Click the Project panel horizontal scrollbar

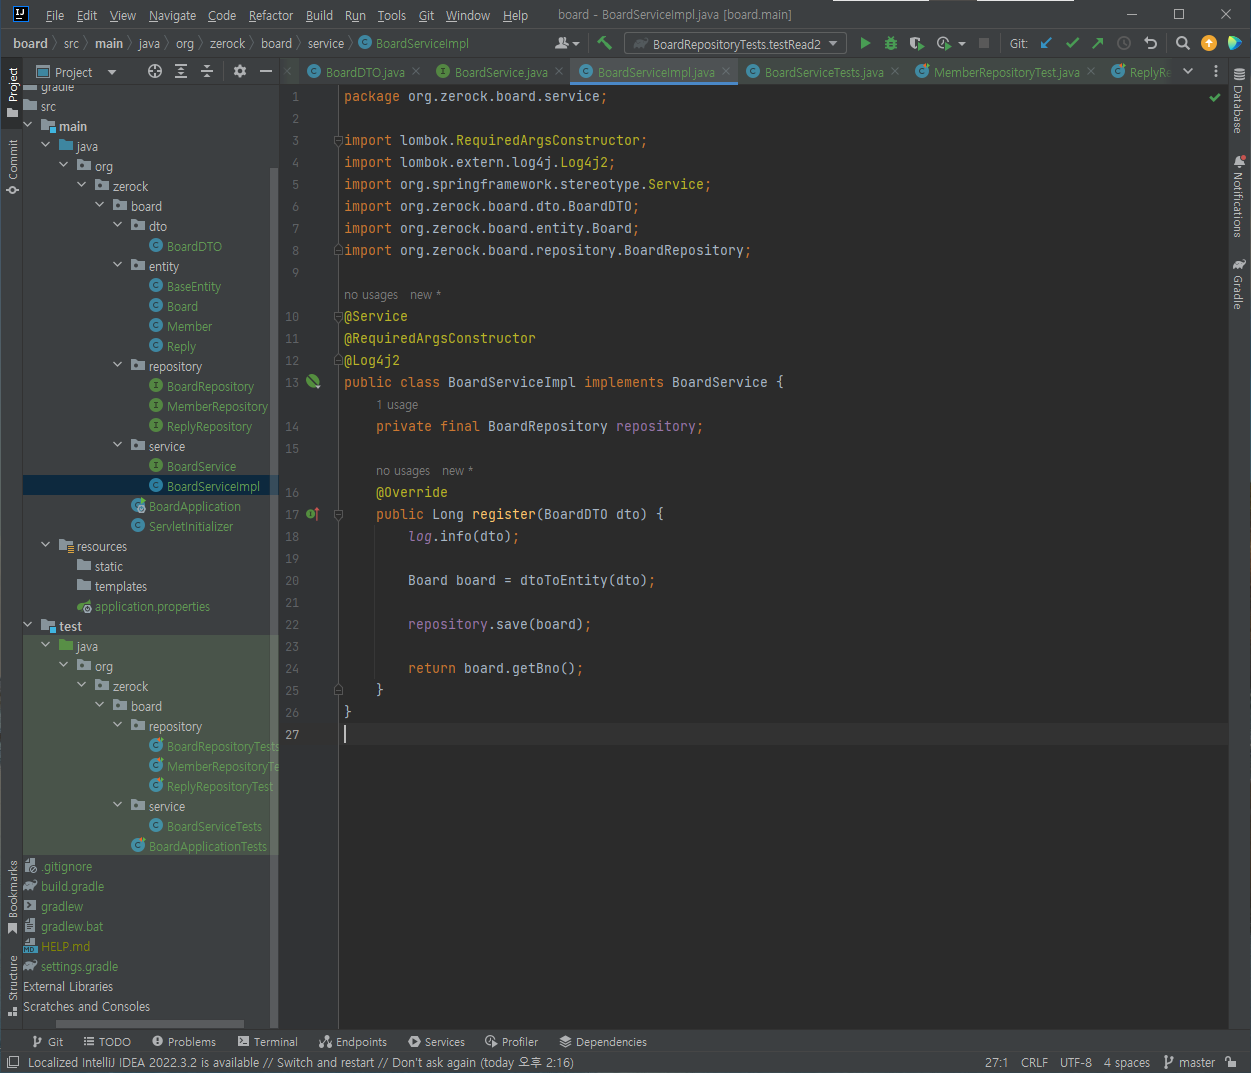(x=149, y=1023)
